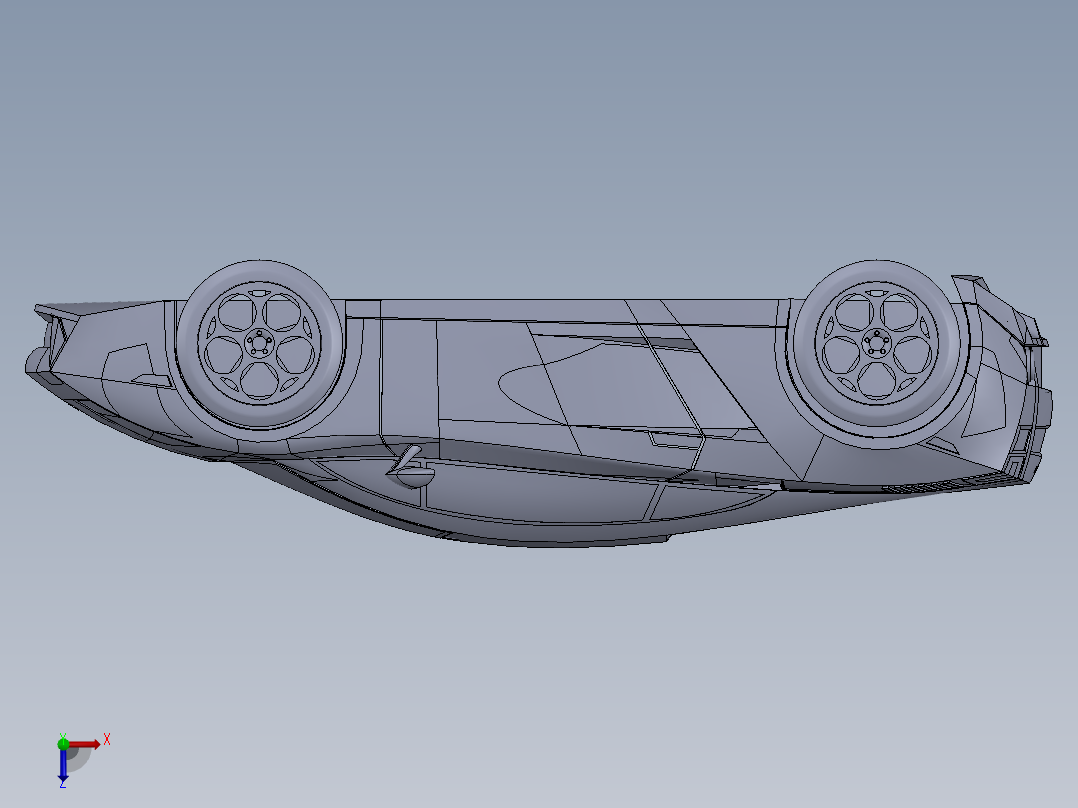Select the blue Z axis arrow of the triad
Image resolution: width=1078 pixels, height=808 pixels.
click(63, 765)
